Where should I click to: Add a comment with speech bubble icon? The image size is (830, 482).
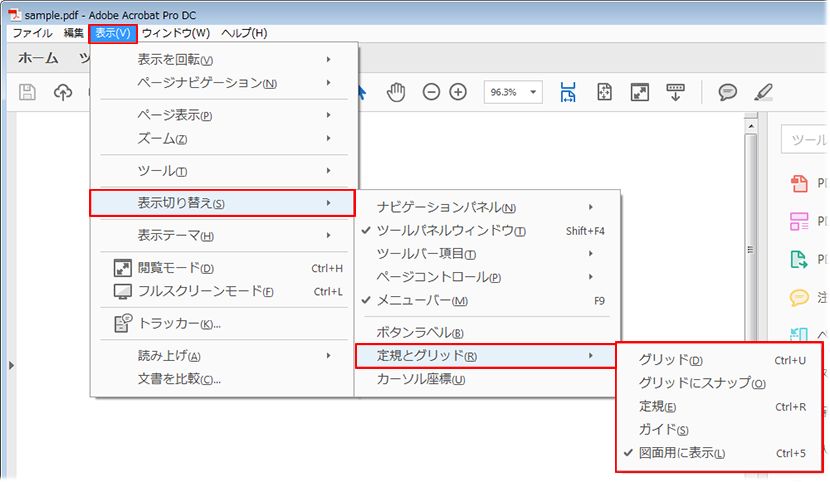727,92
